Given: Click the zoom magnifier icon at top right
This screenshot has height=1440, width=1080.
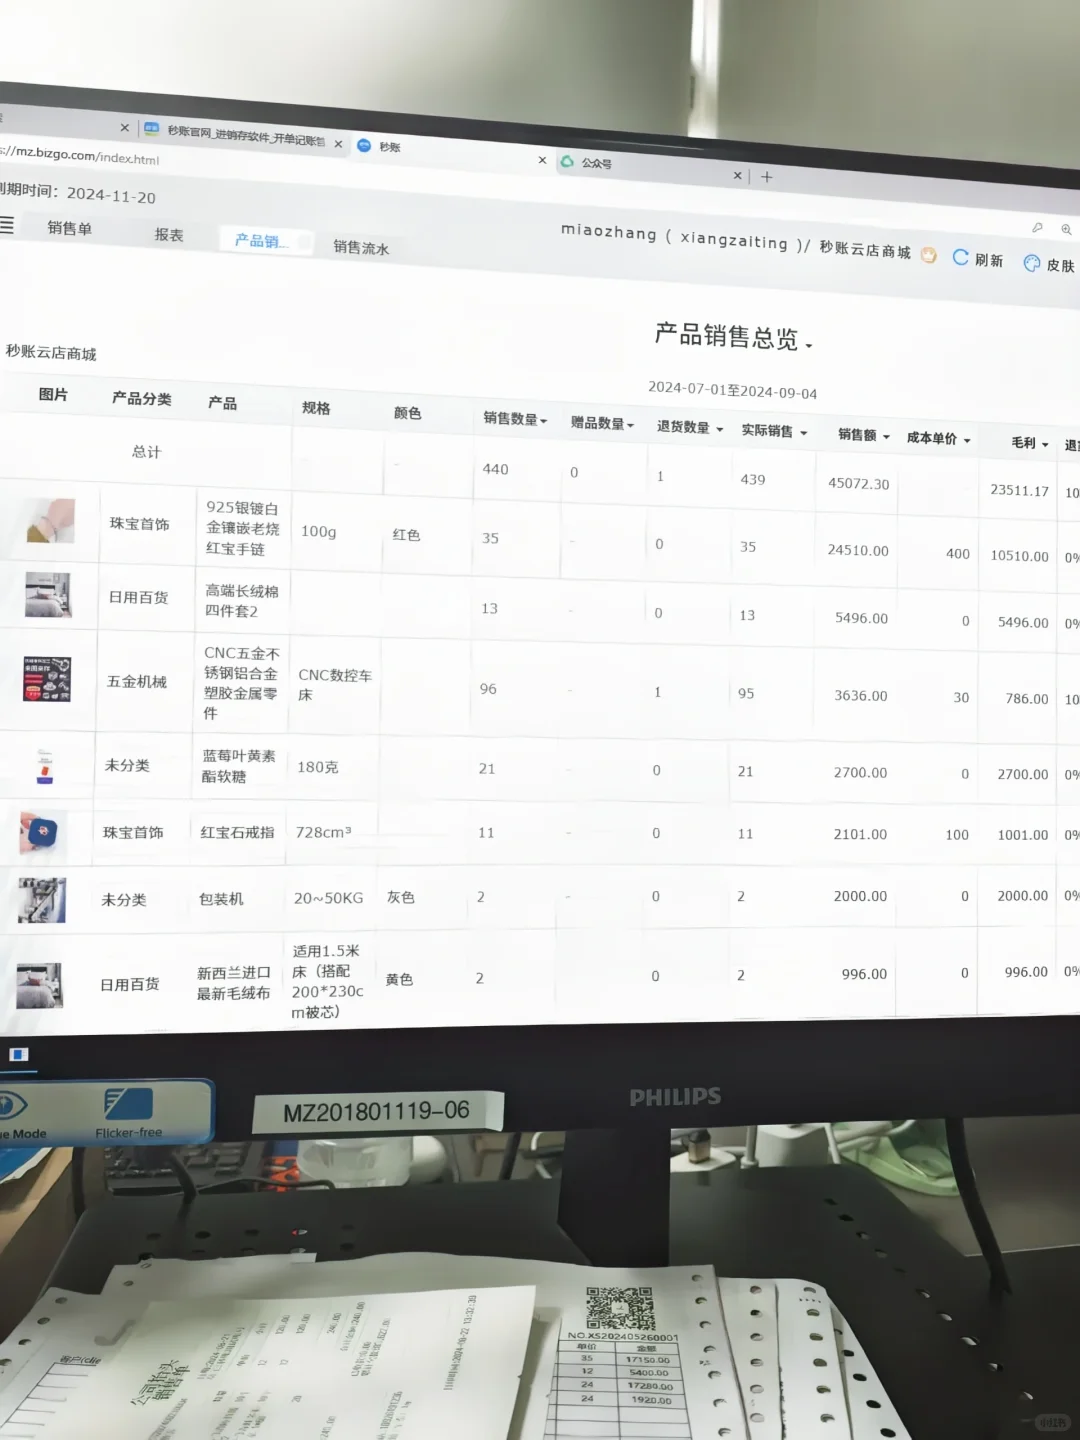Looking at the screenshot, I should 1066,229.
